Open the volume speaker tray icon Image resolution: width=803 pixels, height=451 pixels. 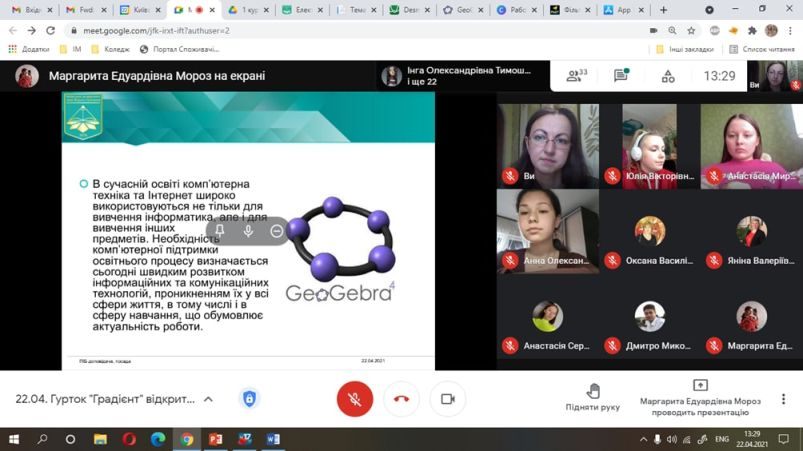coord(672,439)
